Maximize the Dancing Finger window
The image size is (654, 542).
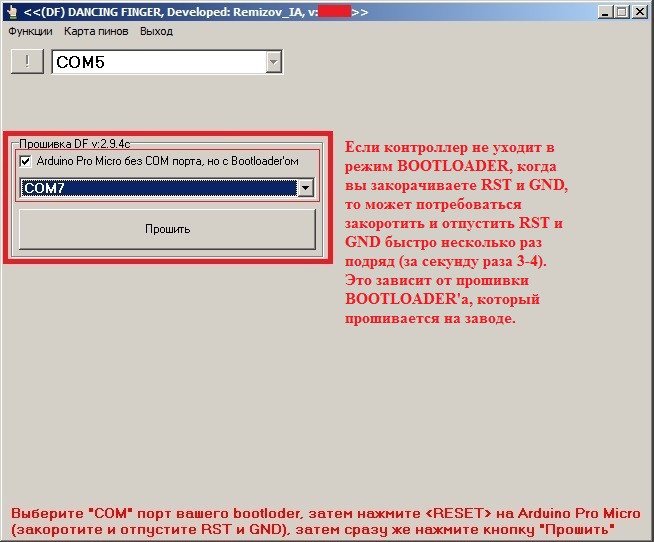pos(621,12)
